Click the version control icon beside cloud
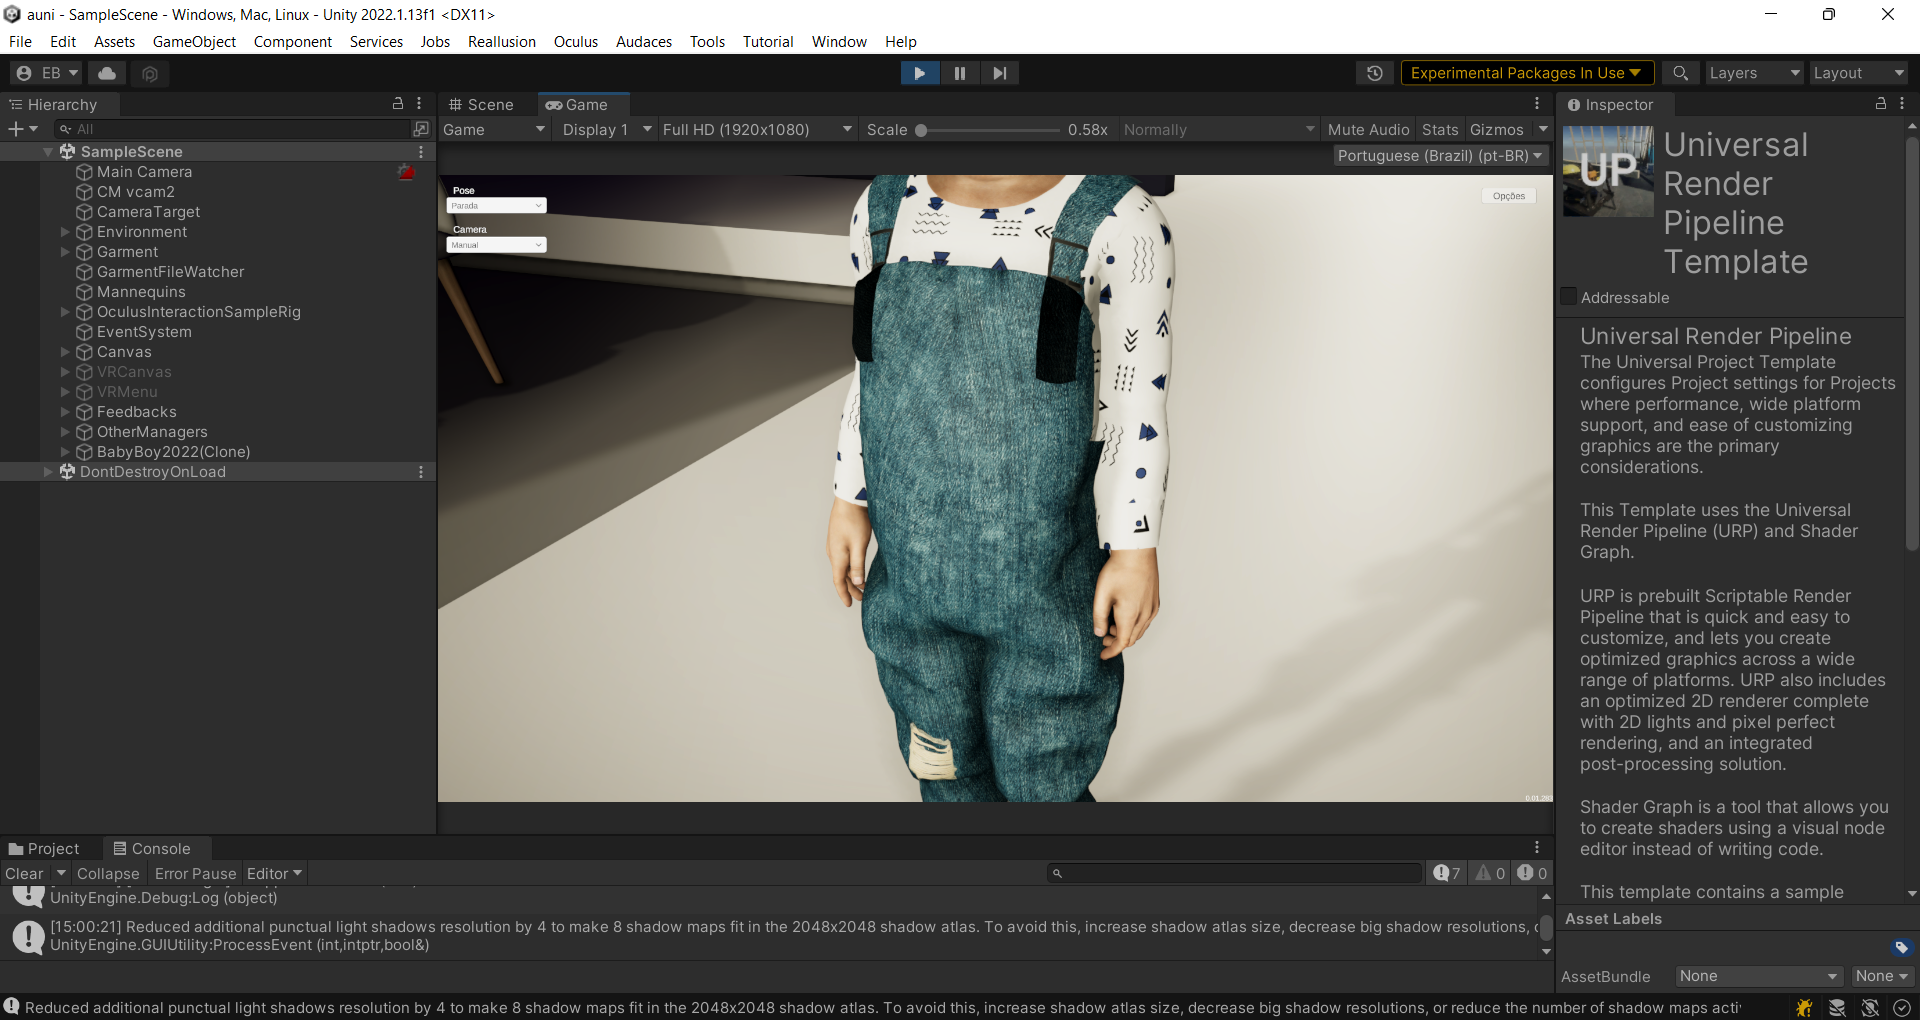This screenshot has width=1920, height=1020. pos(150,73)
